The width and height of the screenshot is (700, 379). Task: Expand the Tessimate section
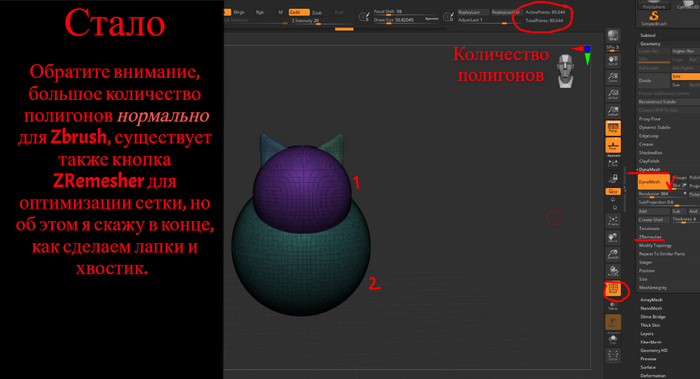pyautogui.click(x=649, y=229)
